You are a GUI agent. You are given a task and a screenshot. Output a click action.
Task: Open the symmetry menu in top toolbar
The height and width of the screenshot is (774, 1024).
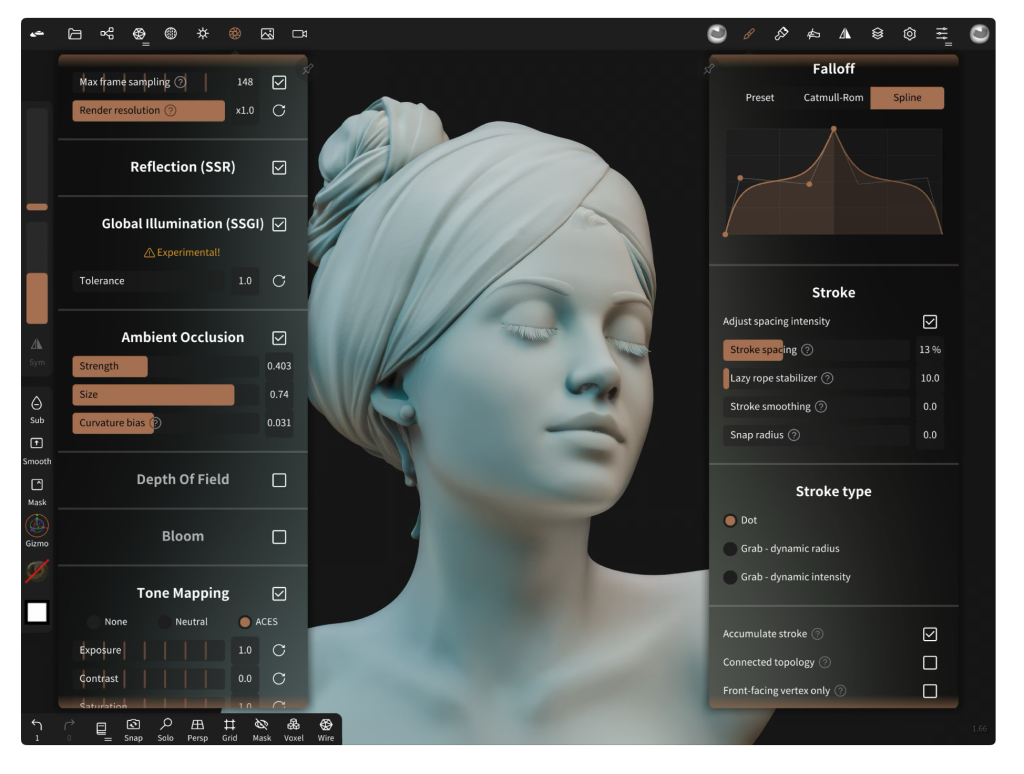tap(845, 34)
